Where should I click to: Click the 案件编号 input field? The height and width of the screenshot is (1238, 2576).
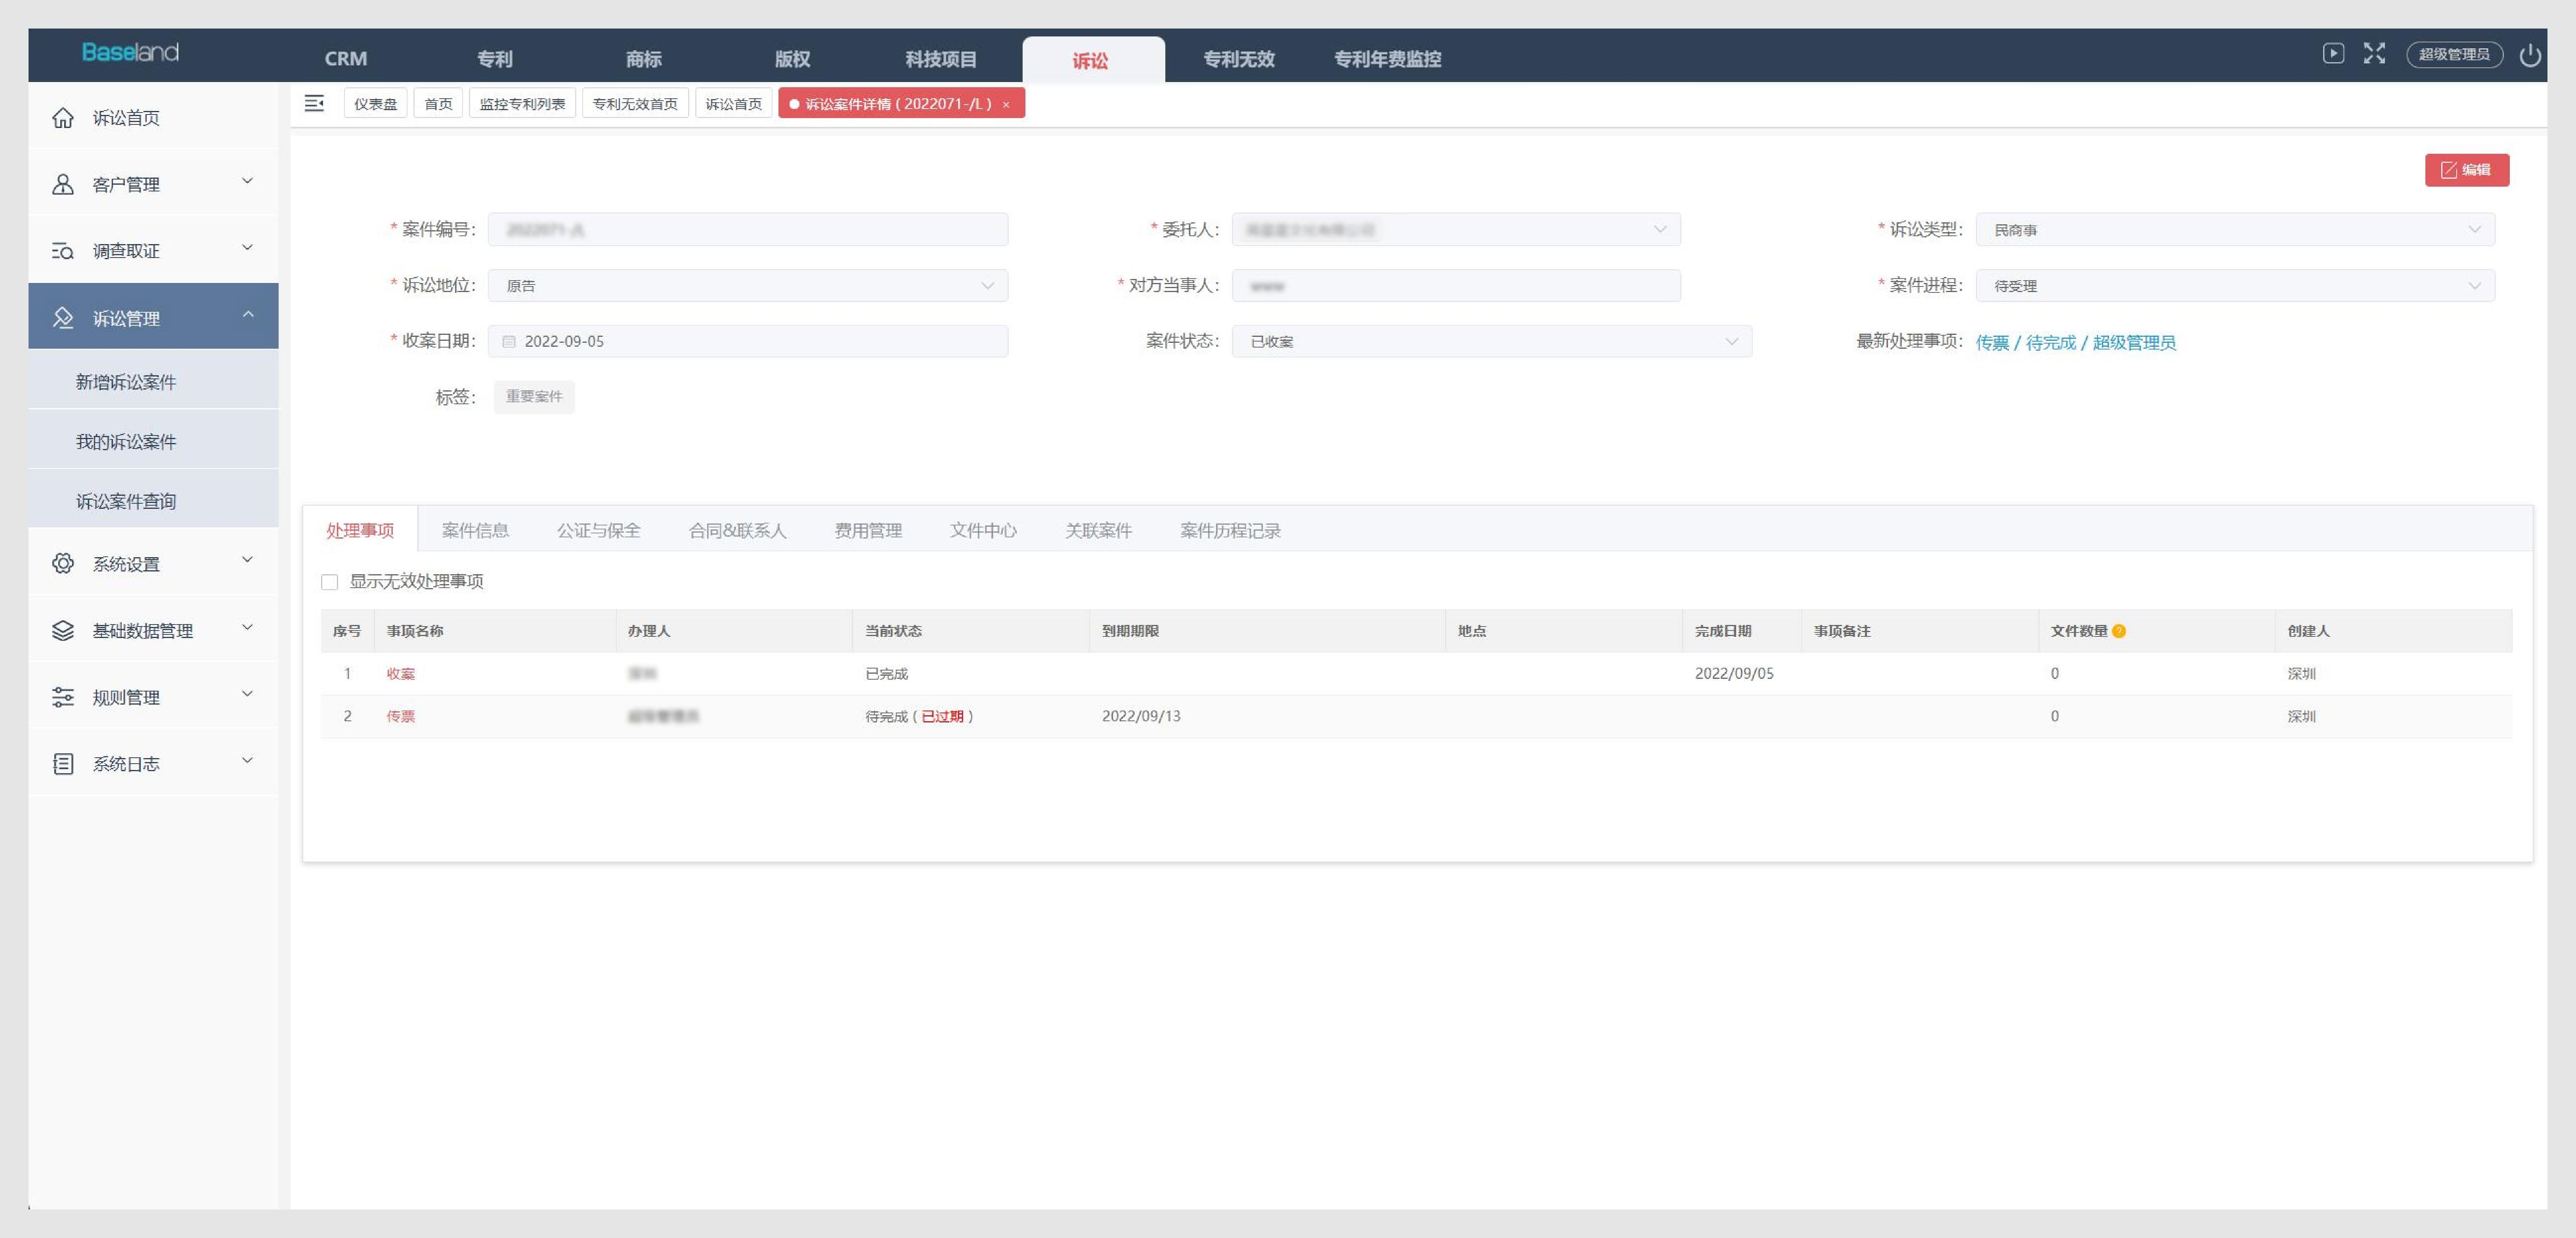click(x=748, y=229)
